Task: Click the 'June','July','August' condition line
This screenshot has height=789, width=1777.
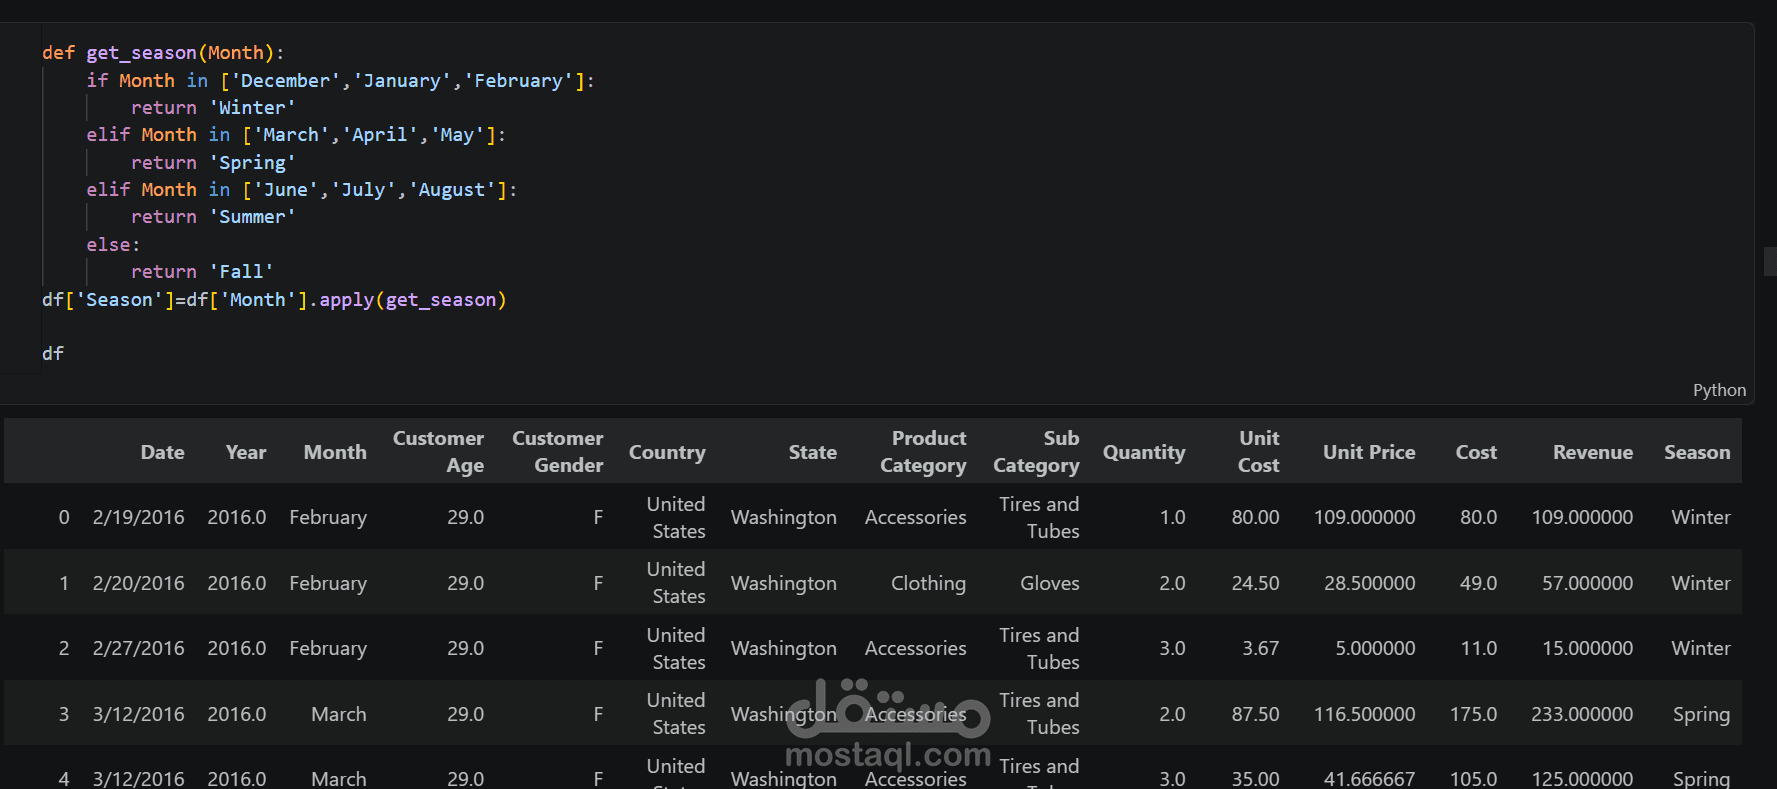Action: [302, 189]
